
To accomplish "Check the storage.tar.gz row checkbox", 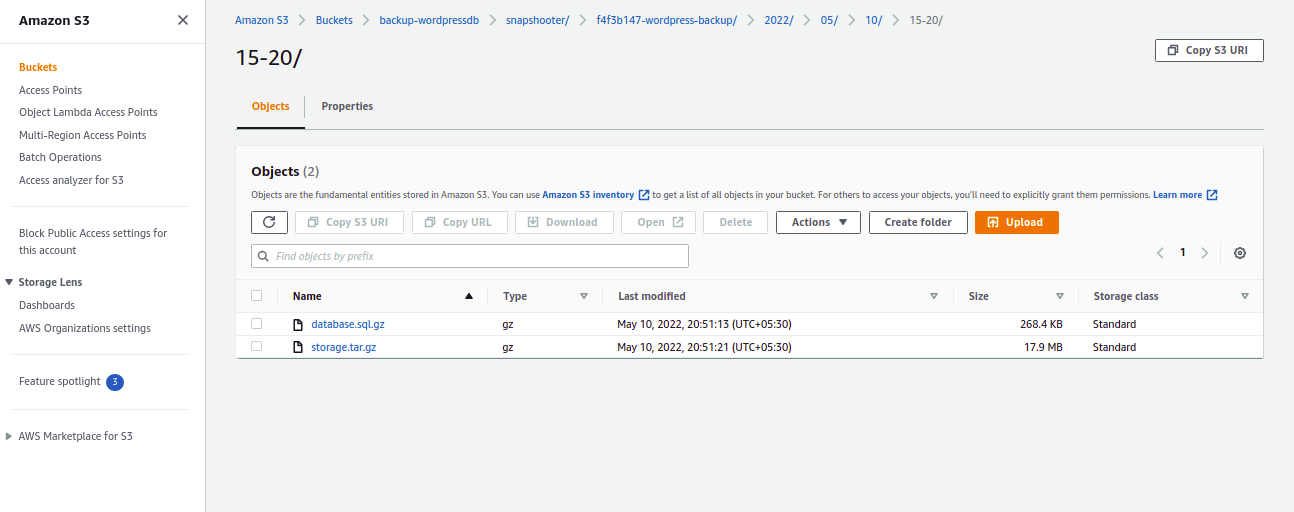I will [257, 346].
